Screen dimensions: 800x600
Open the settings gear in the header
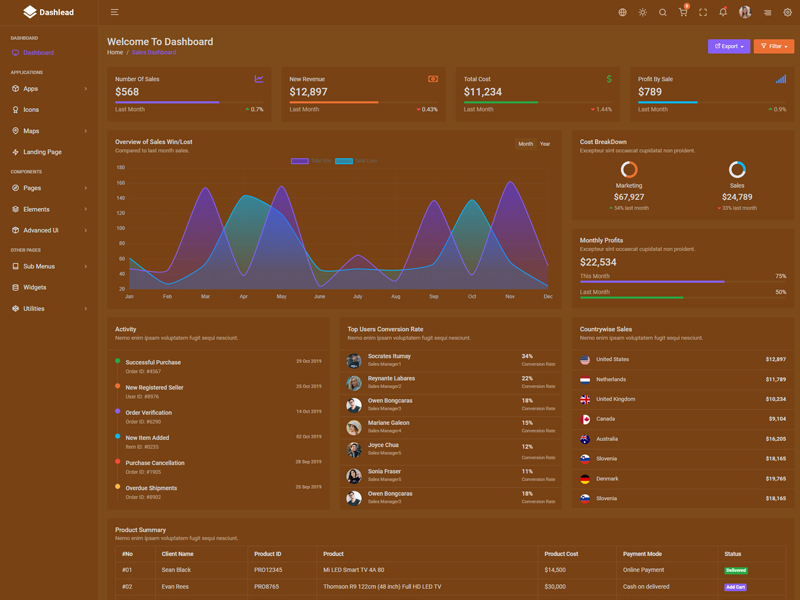tap(787, 12)
